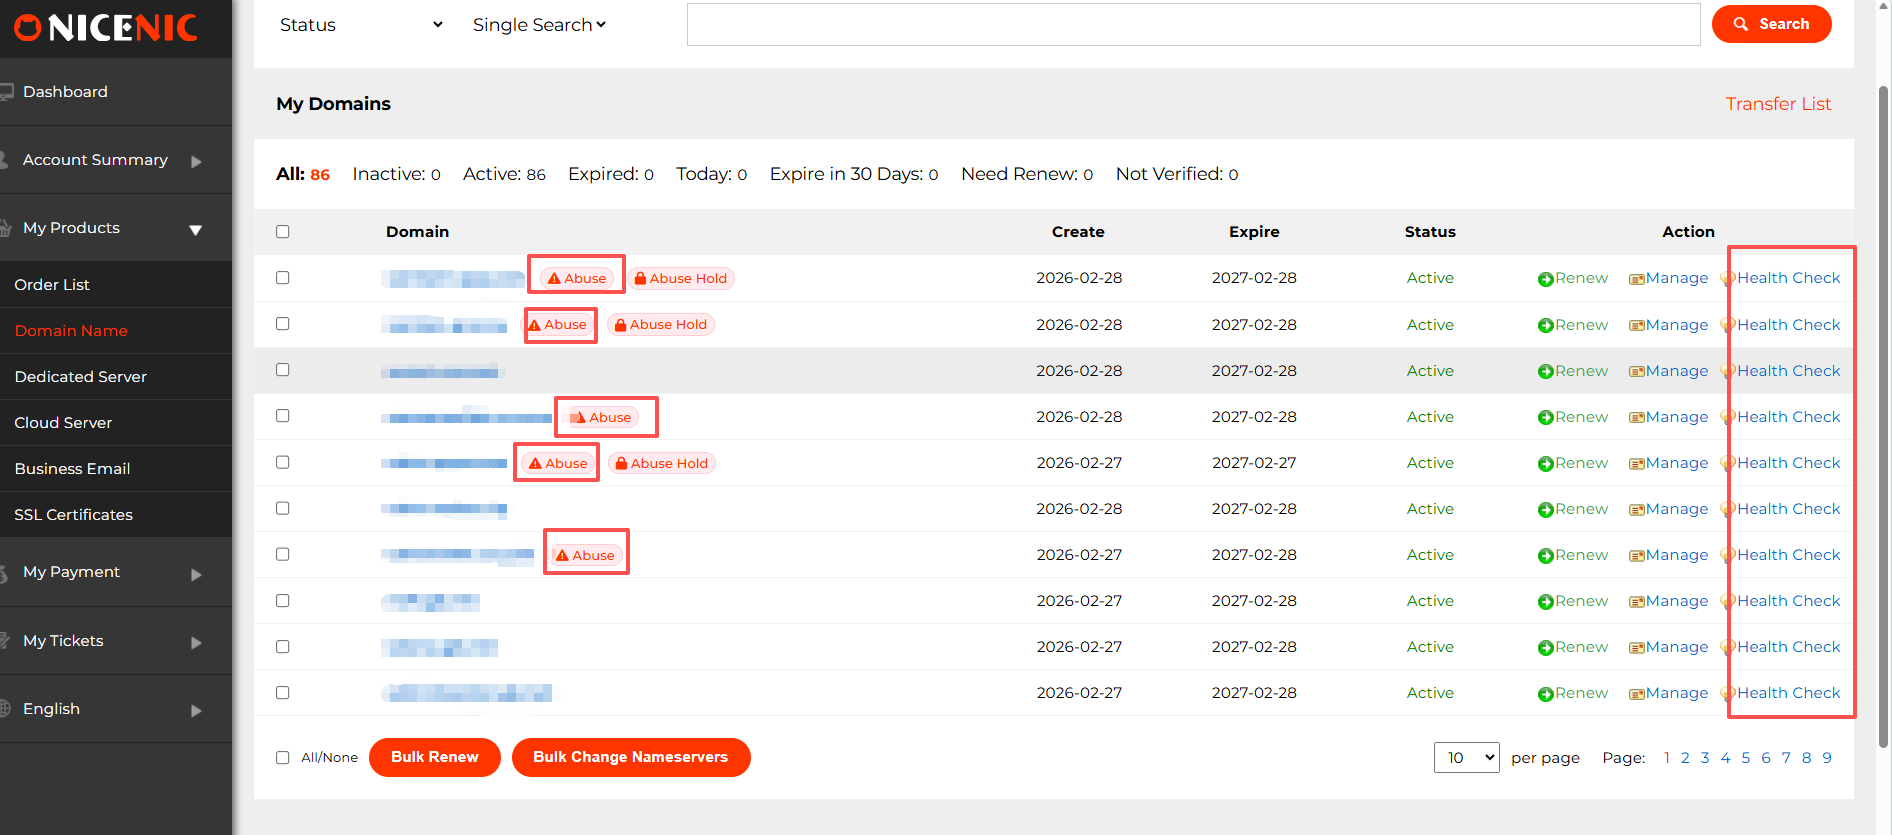Click the Dashboard monitor icon in sidebar
The image size is (1892, 835).
coord(6,92)
